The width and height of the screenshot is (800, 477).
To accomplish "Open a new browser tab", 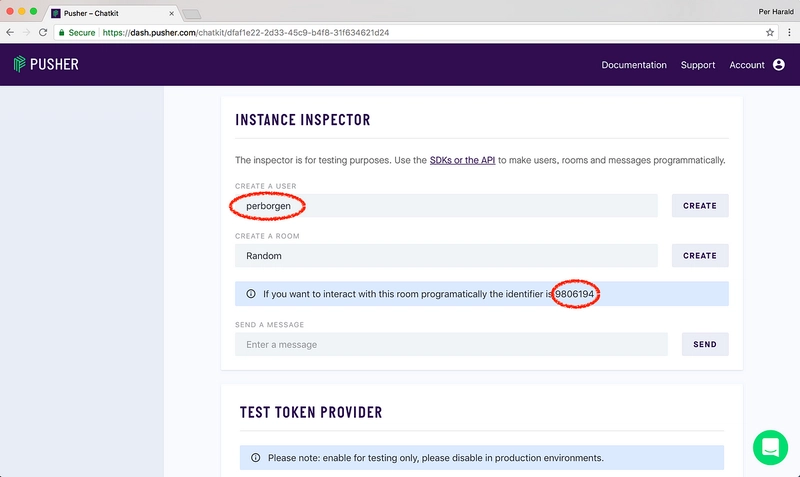I will [x=192, y=14].
